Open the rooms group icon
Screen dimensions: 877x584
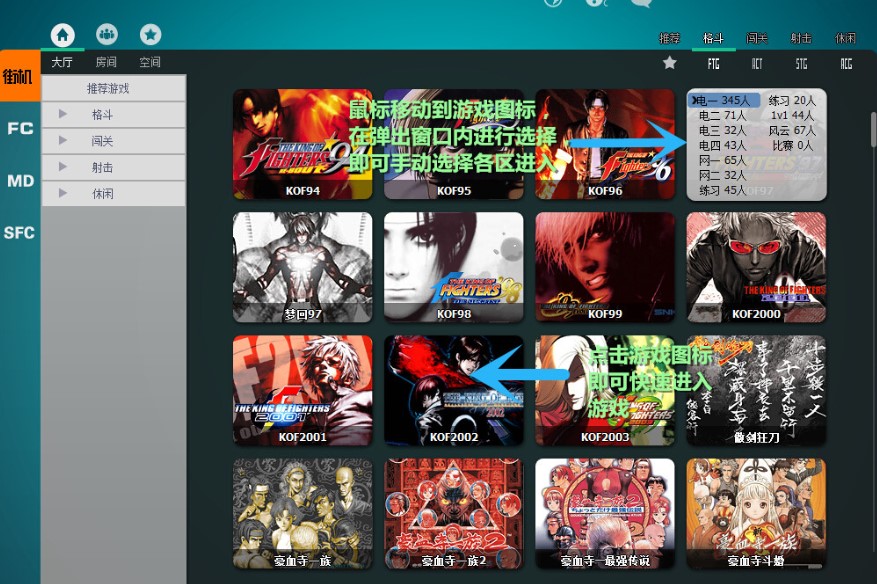pyautogui.click(x=106, y=35)
